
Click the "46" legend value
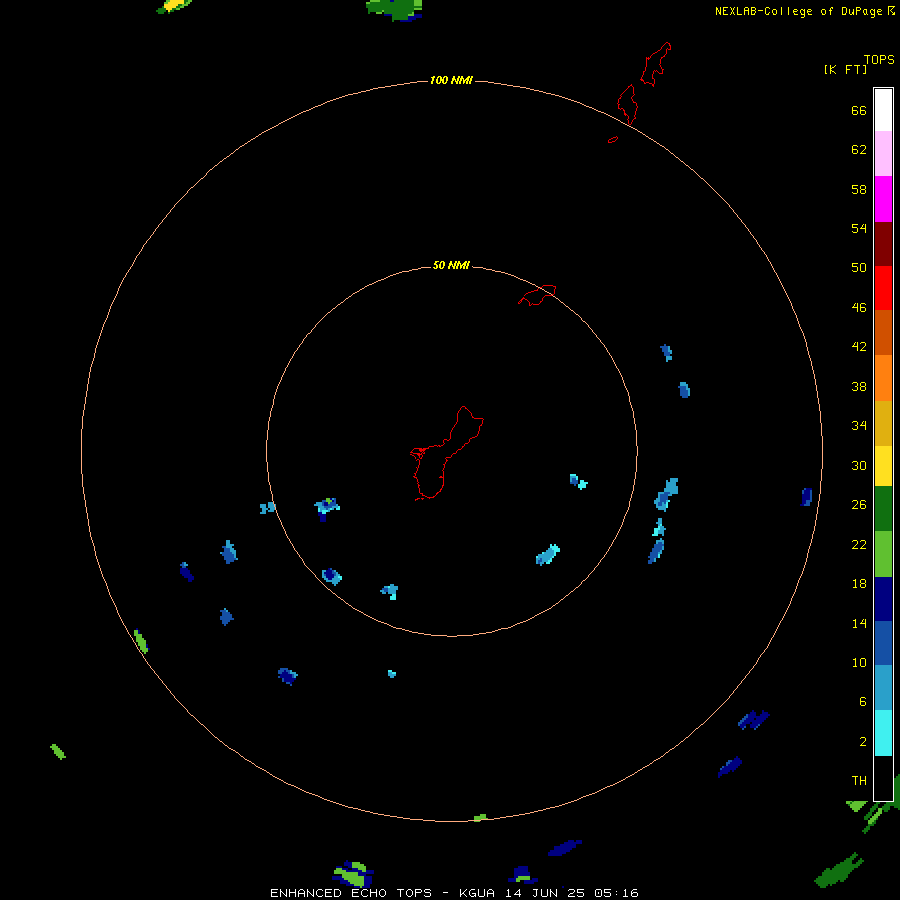pos(859,308)
